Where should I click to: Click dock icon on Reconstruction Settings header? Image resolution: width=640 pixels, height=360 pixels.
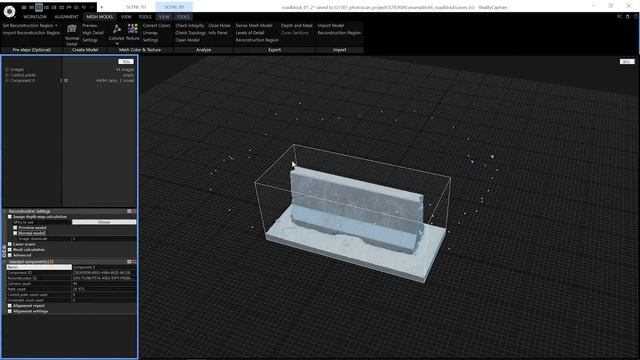tap(129, 211)
